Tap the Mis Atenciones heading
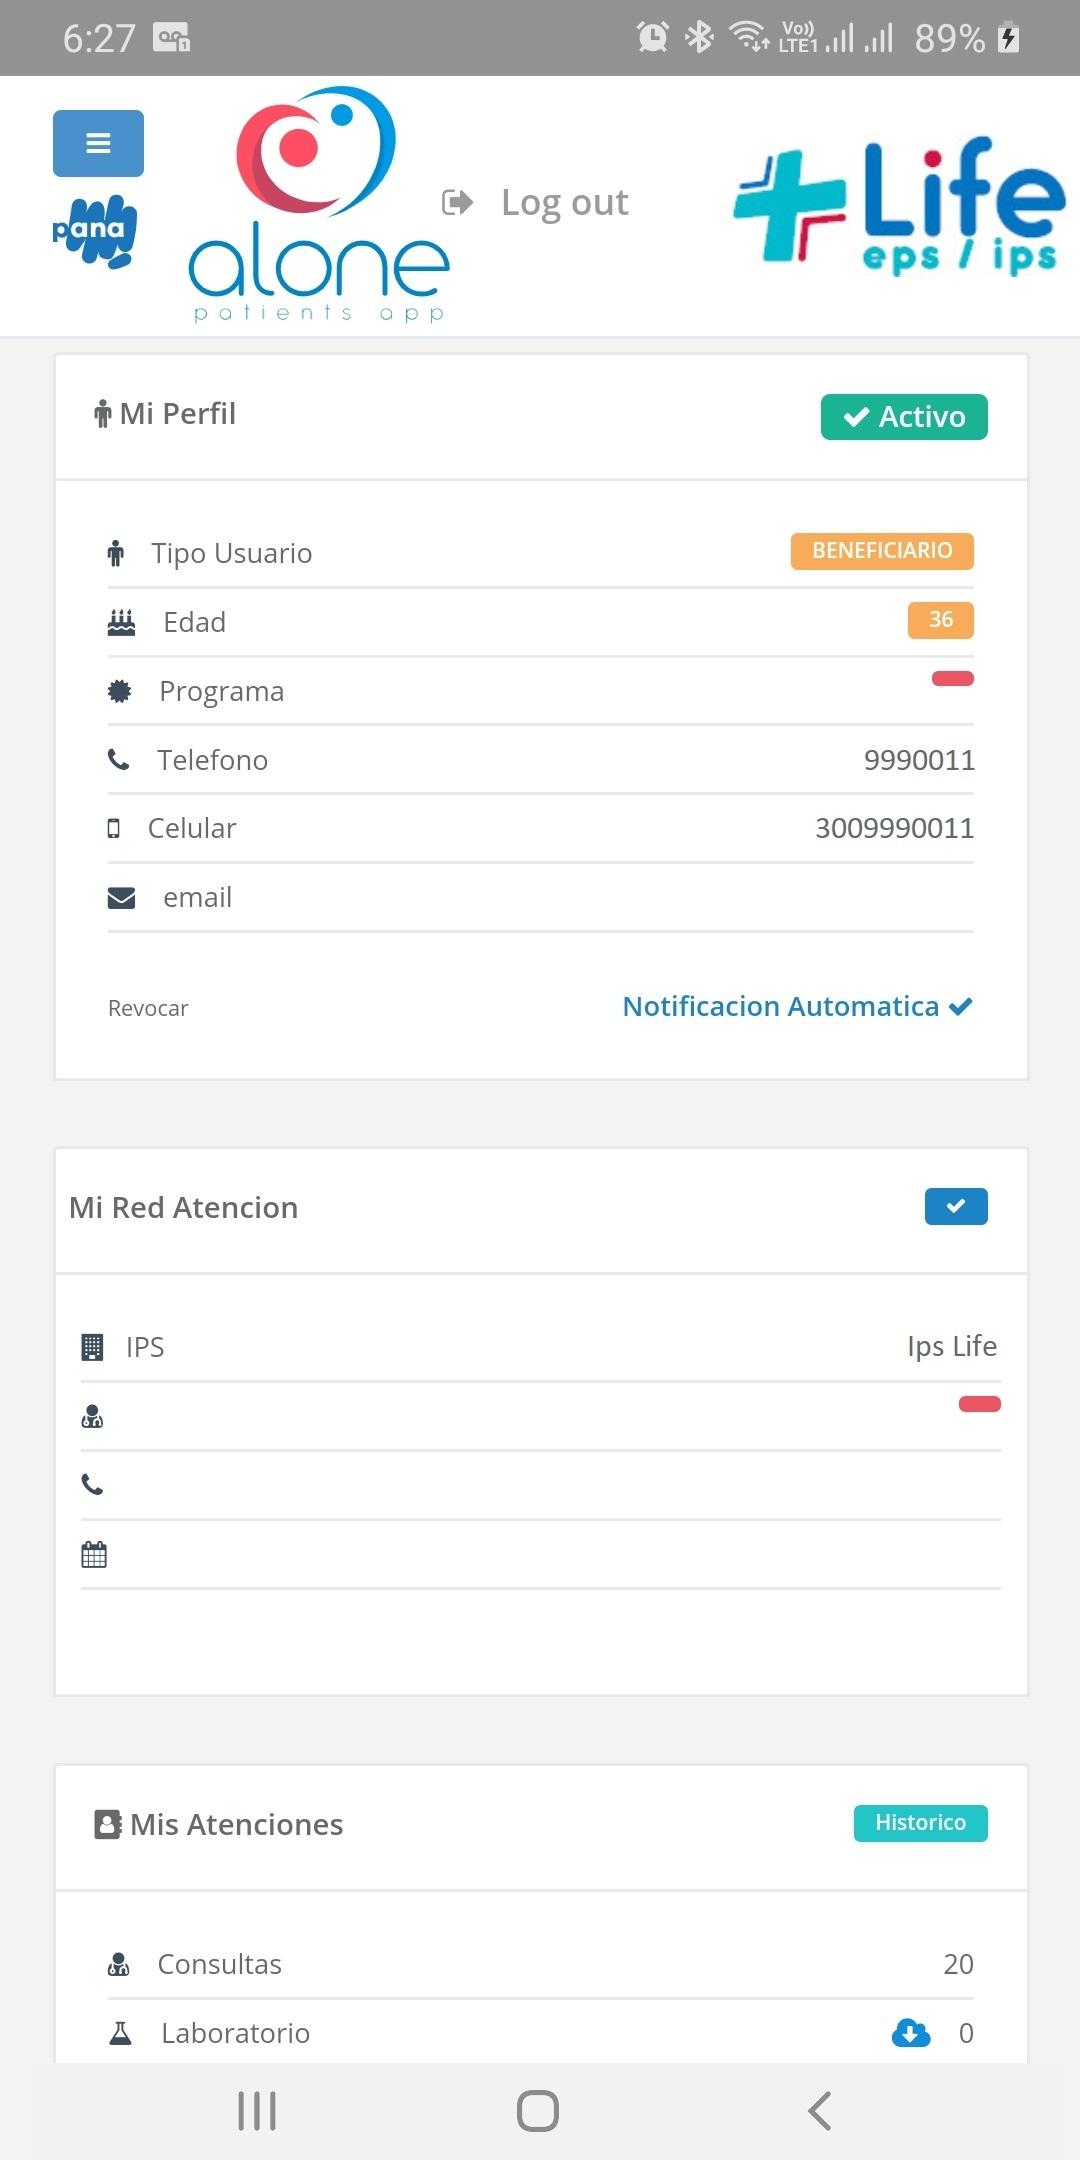This screenshot has height=2160, width=1080. [237, 1824]
